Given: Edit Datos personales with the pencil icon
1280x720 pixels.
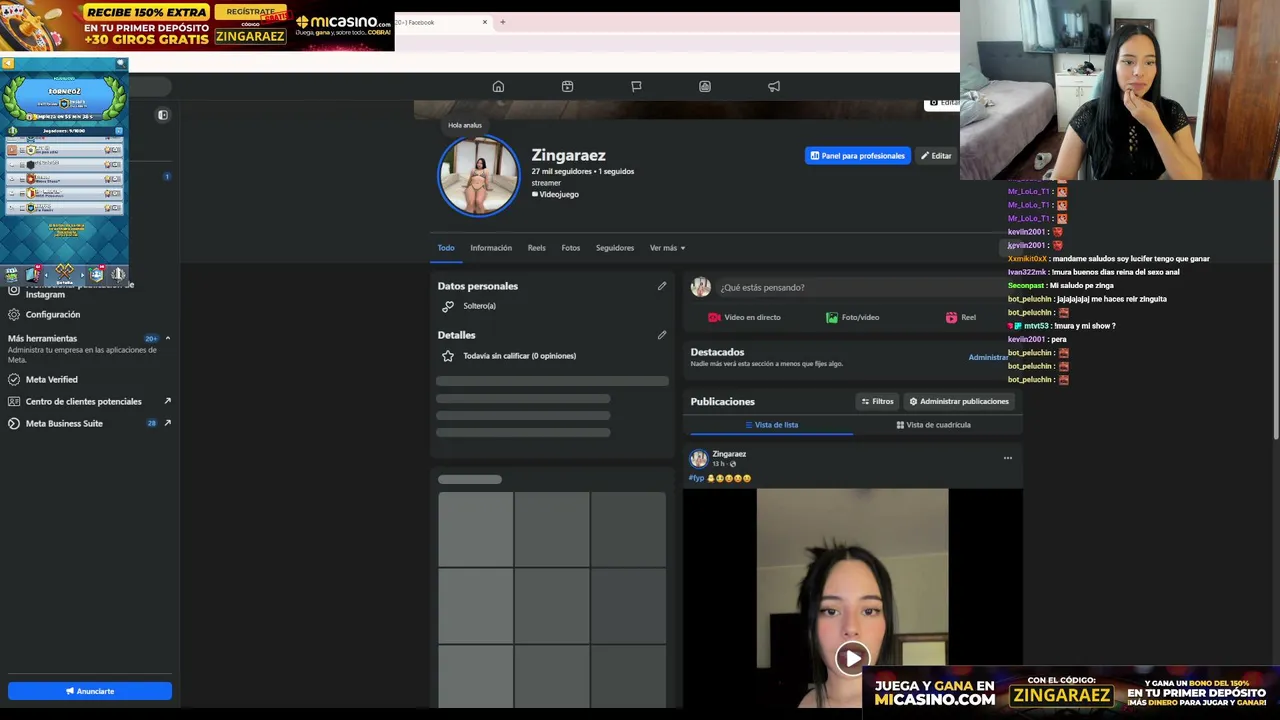Looking at the screenshot, I should [x=662, y=287].
